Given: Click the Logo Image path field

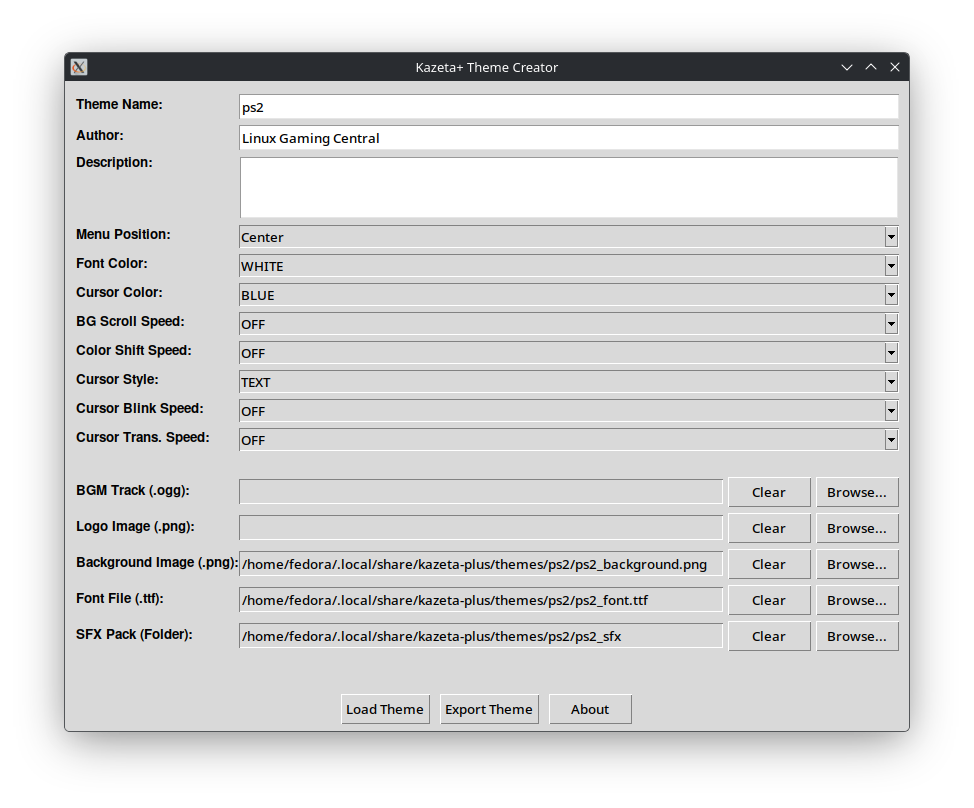Looking at the screenshot, I should [481, 528].
